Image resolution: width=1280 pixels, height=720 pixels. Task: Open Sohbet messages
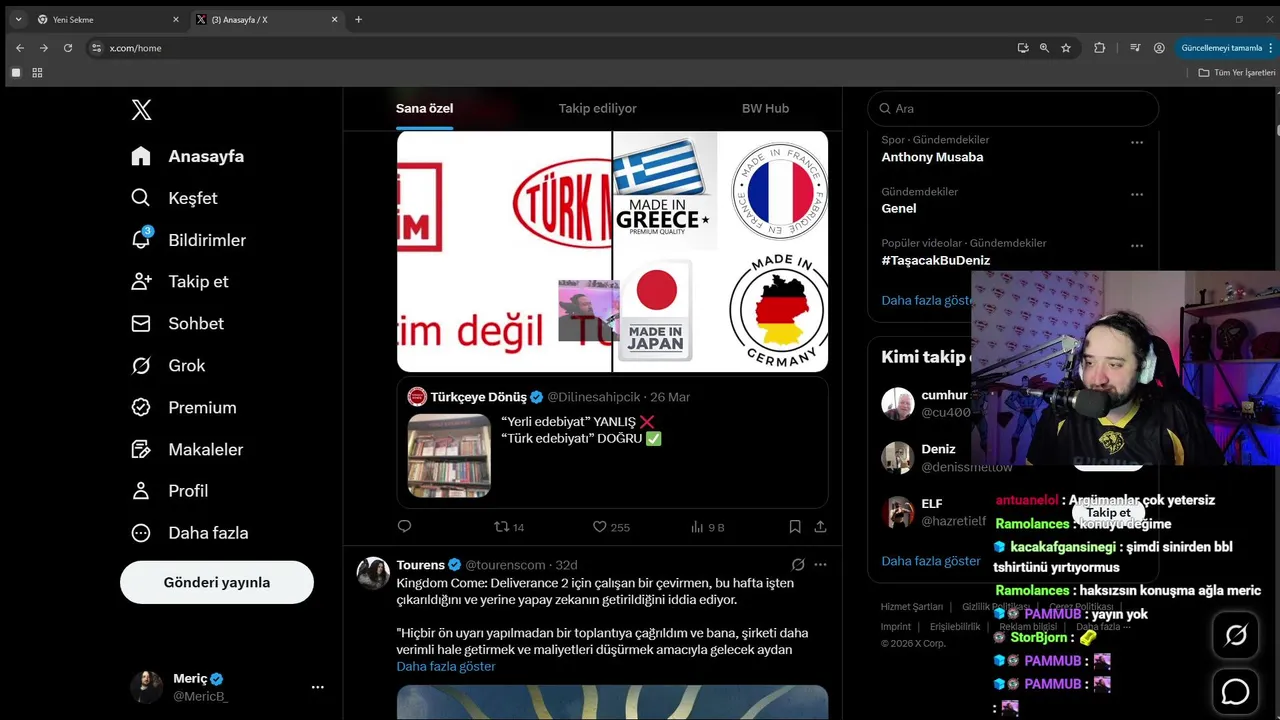click(x=177, y=324)
